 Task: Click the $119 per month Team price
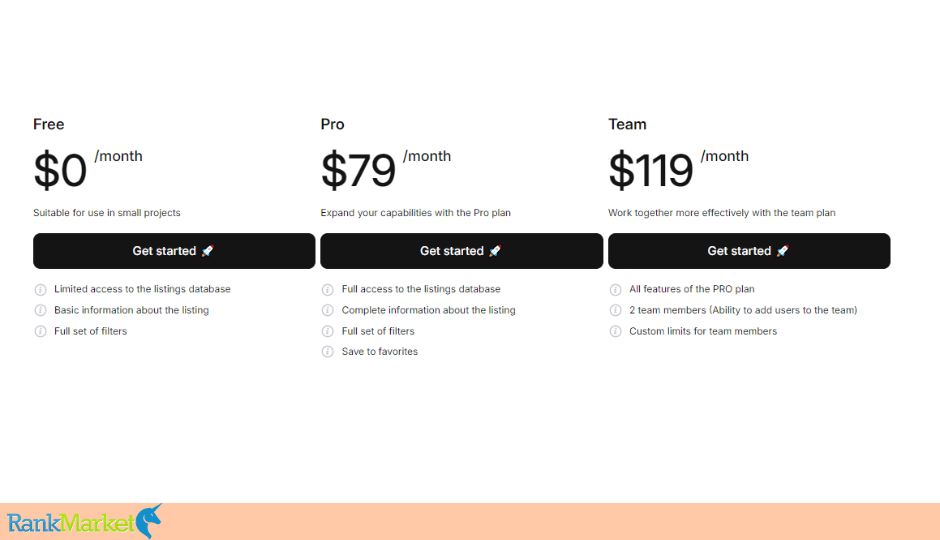pyautogui.click(x=678, y=169)
